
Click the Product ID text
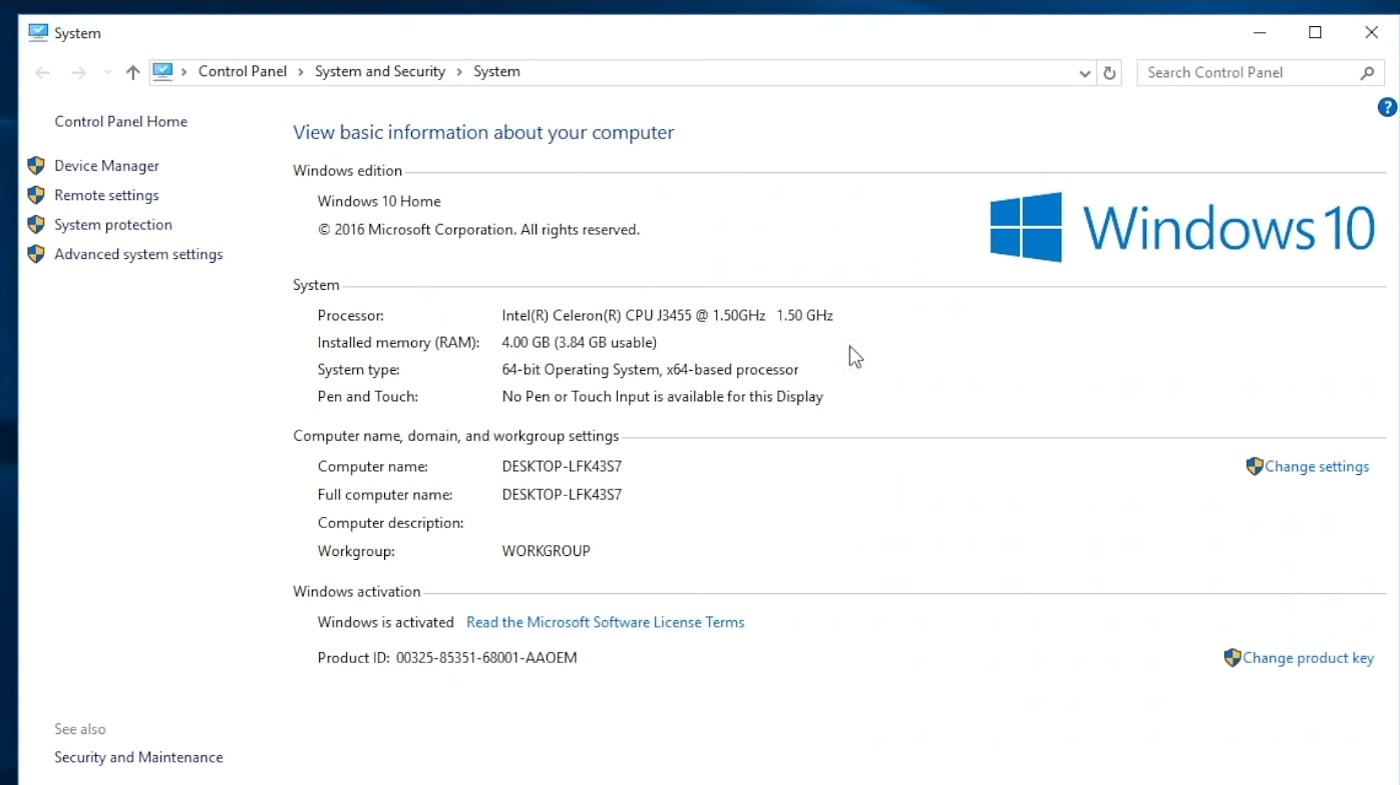tap(447, 658)
